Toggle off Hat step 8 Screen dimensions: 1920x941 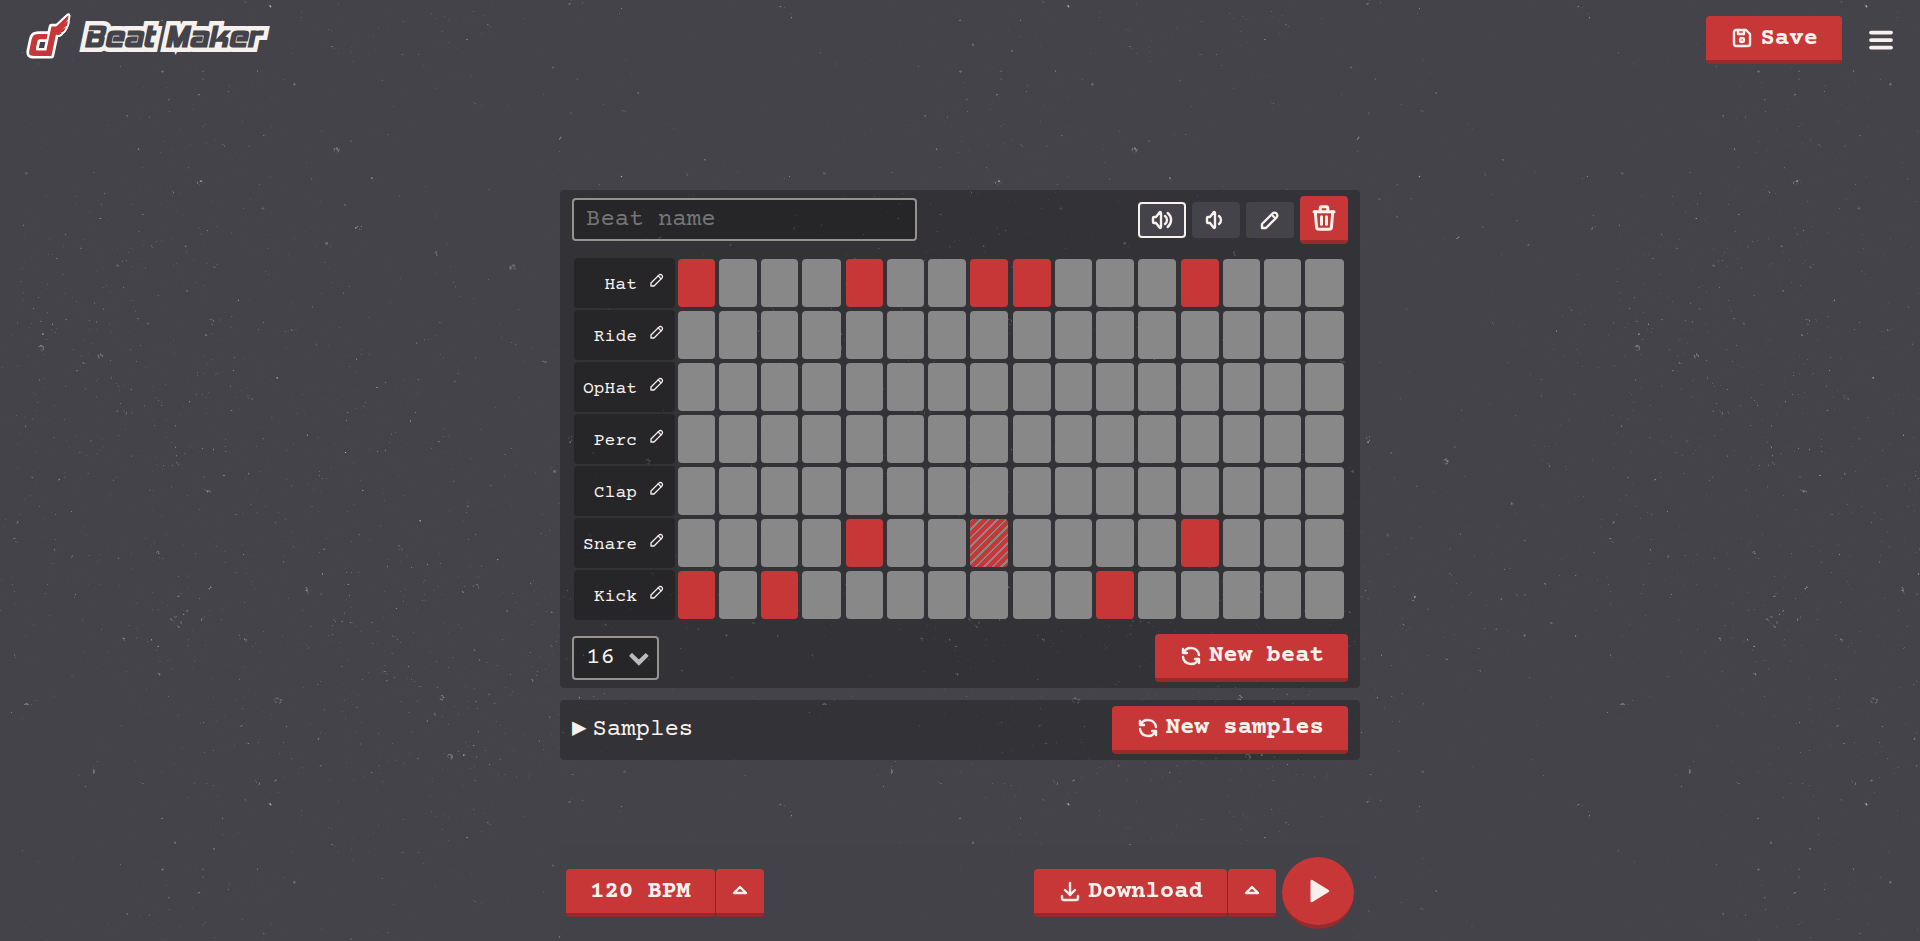tap(989, 283)
